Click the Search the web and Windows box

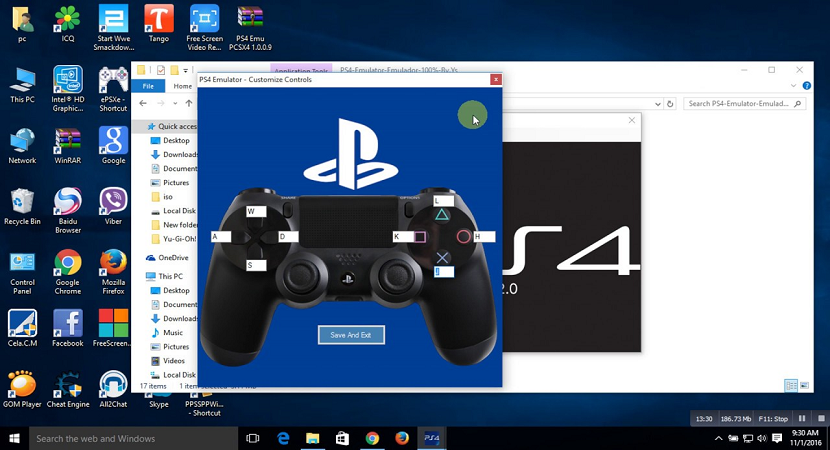coord(133,438)
